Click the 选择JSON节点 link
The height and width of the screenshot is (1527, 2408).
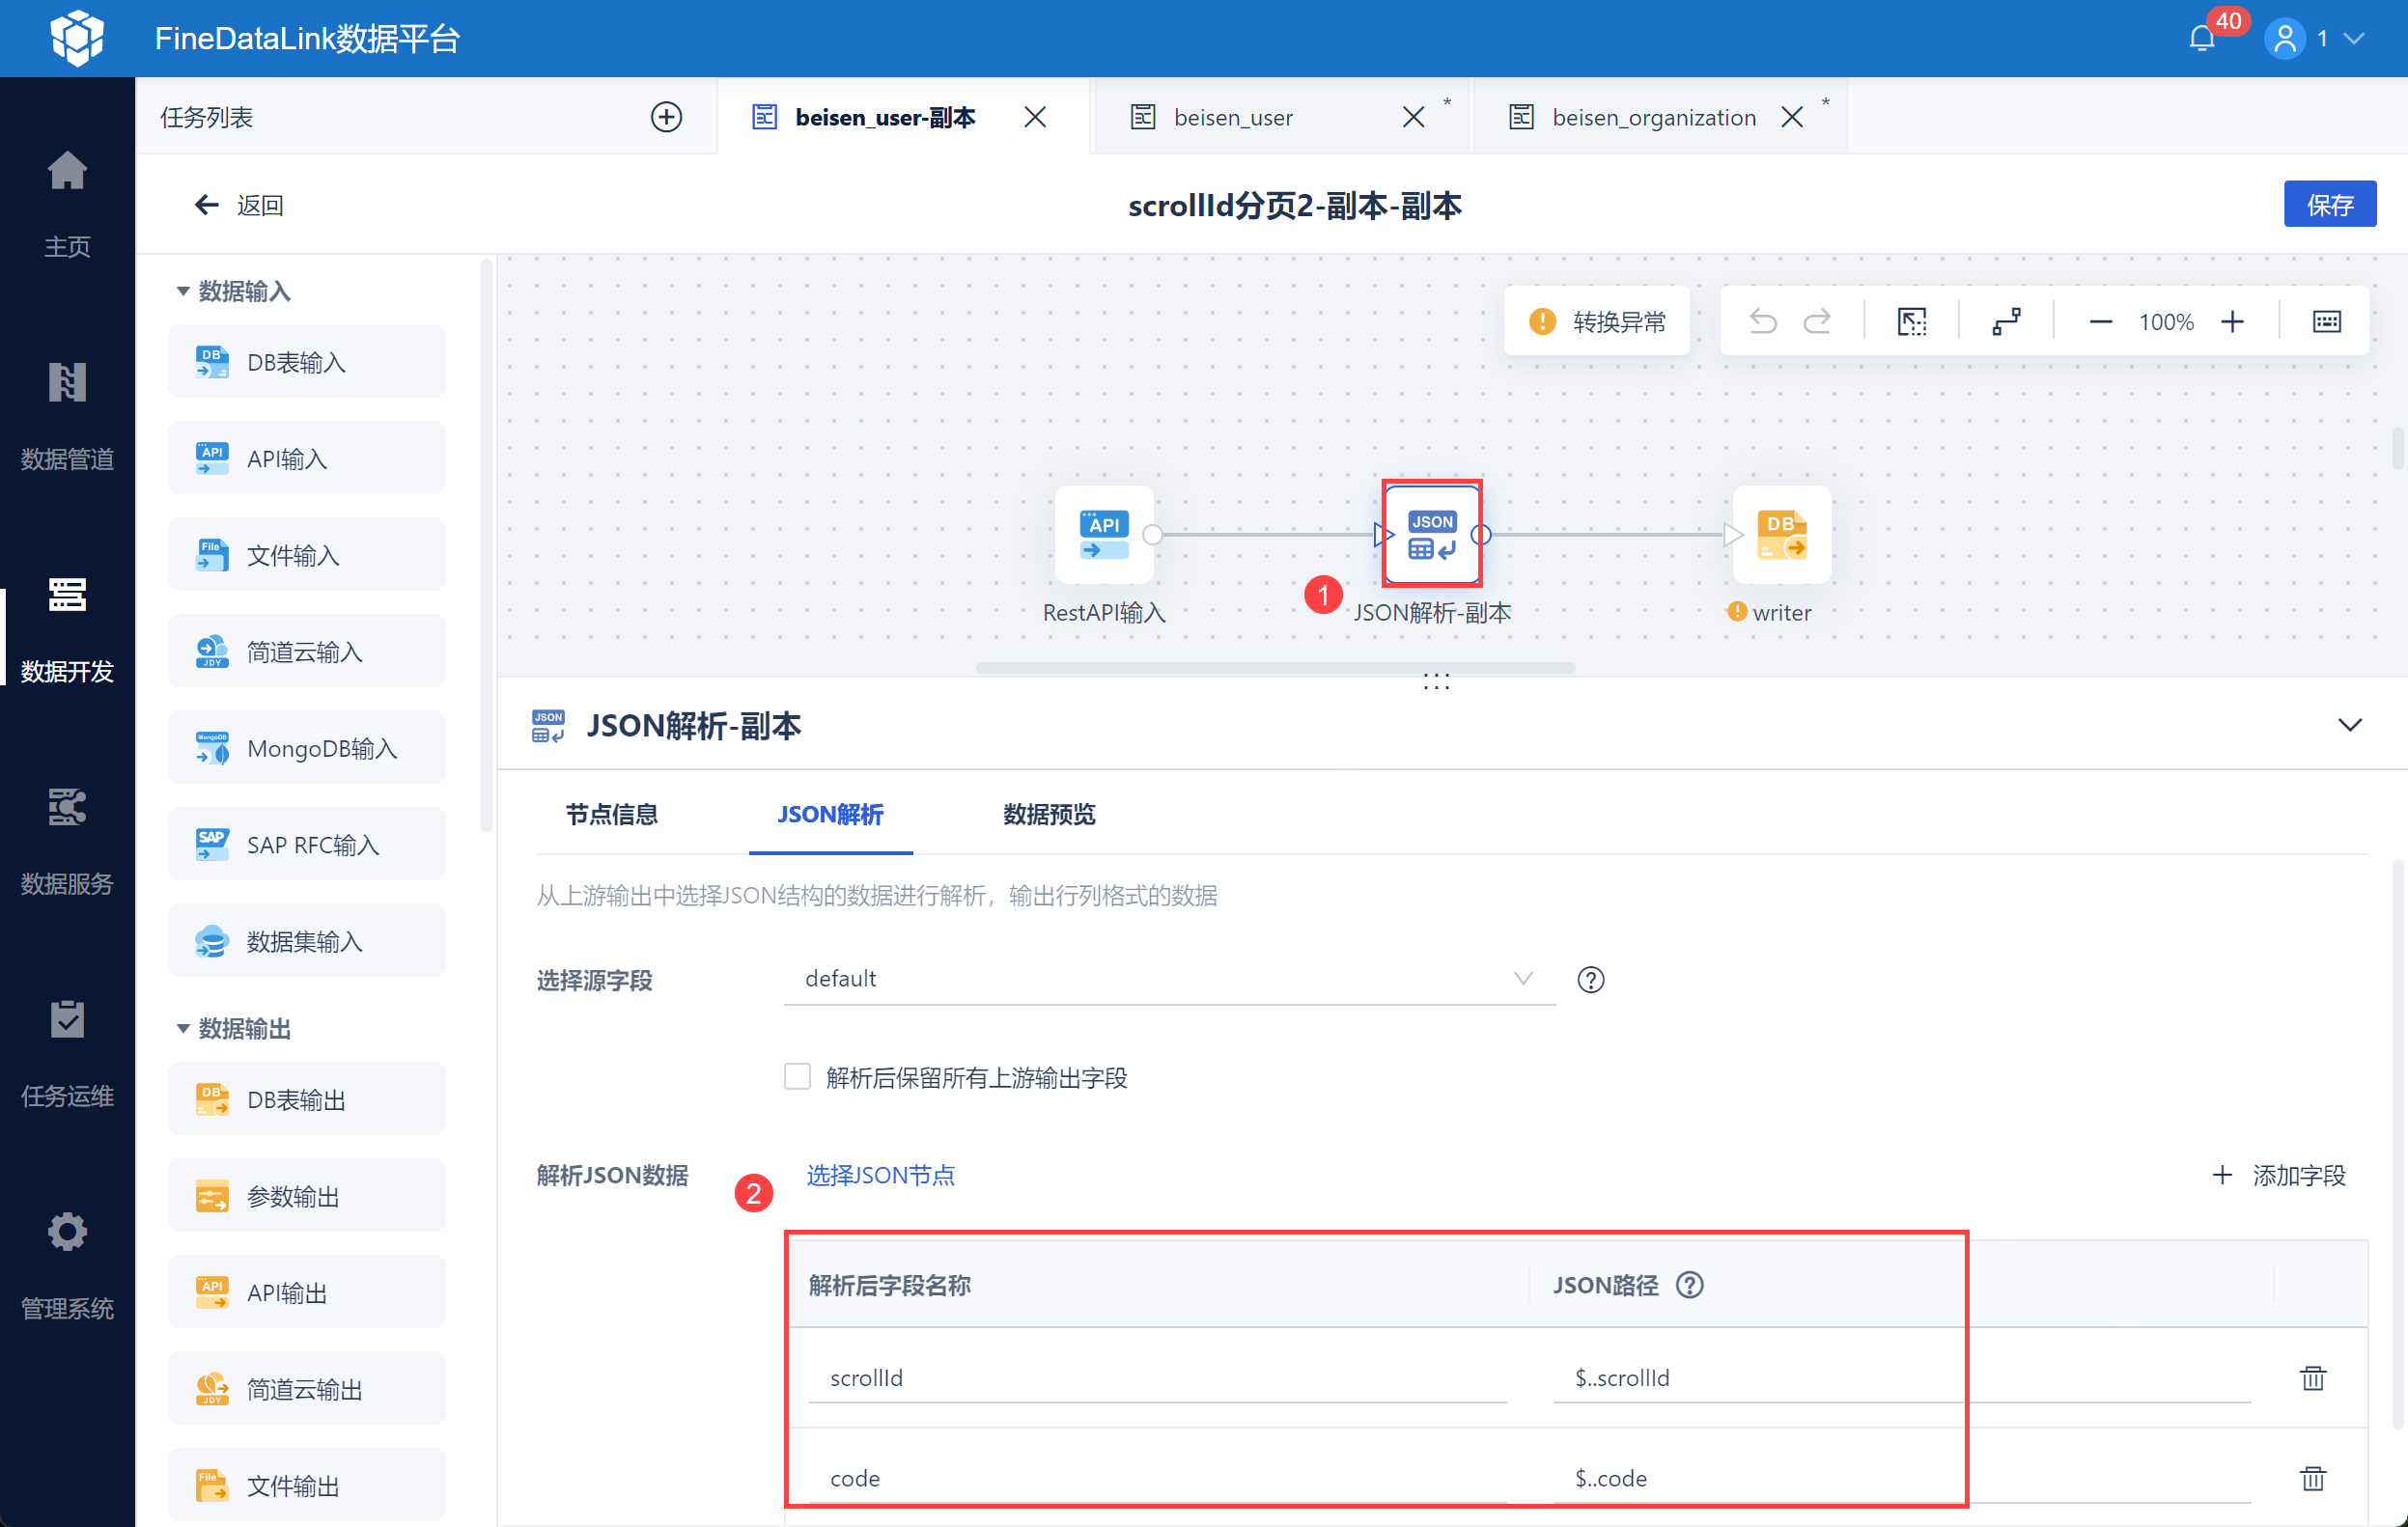point(880,1175)
